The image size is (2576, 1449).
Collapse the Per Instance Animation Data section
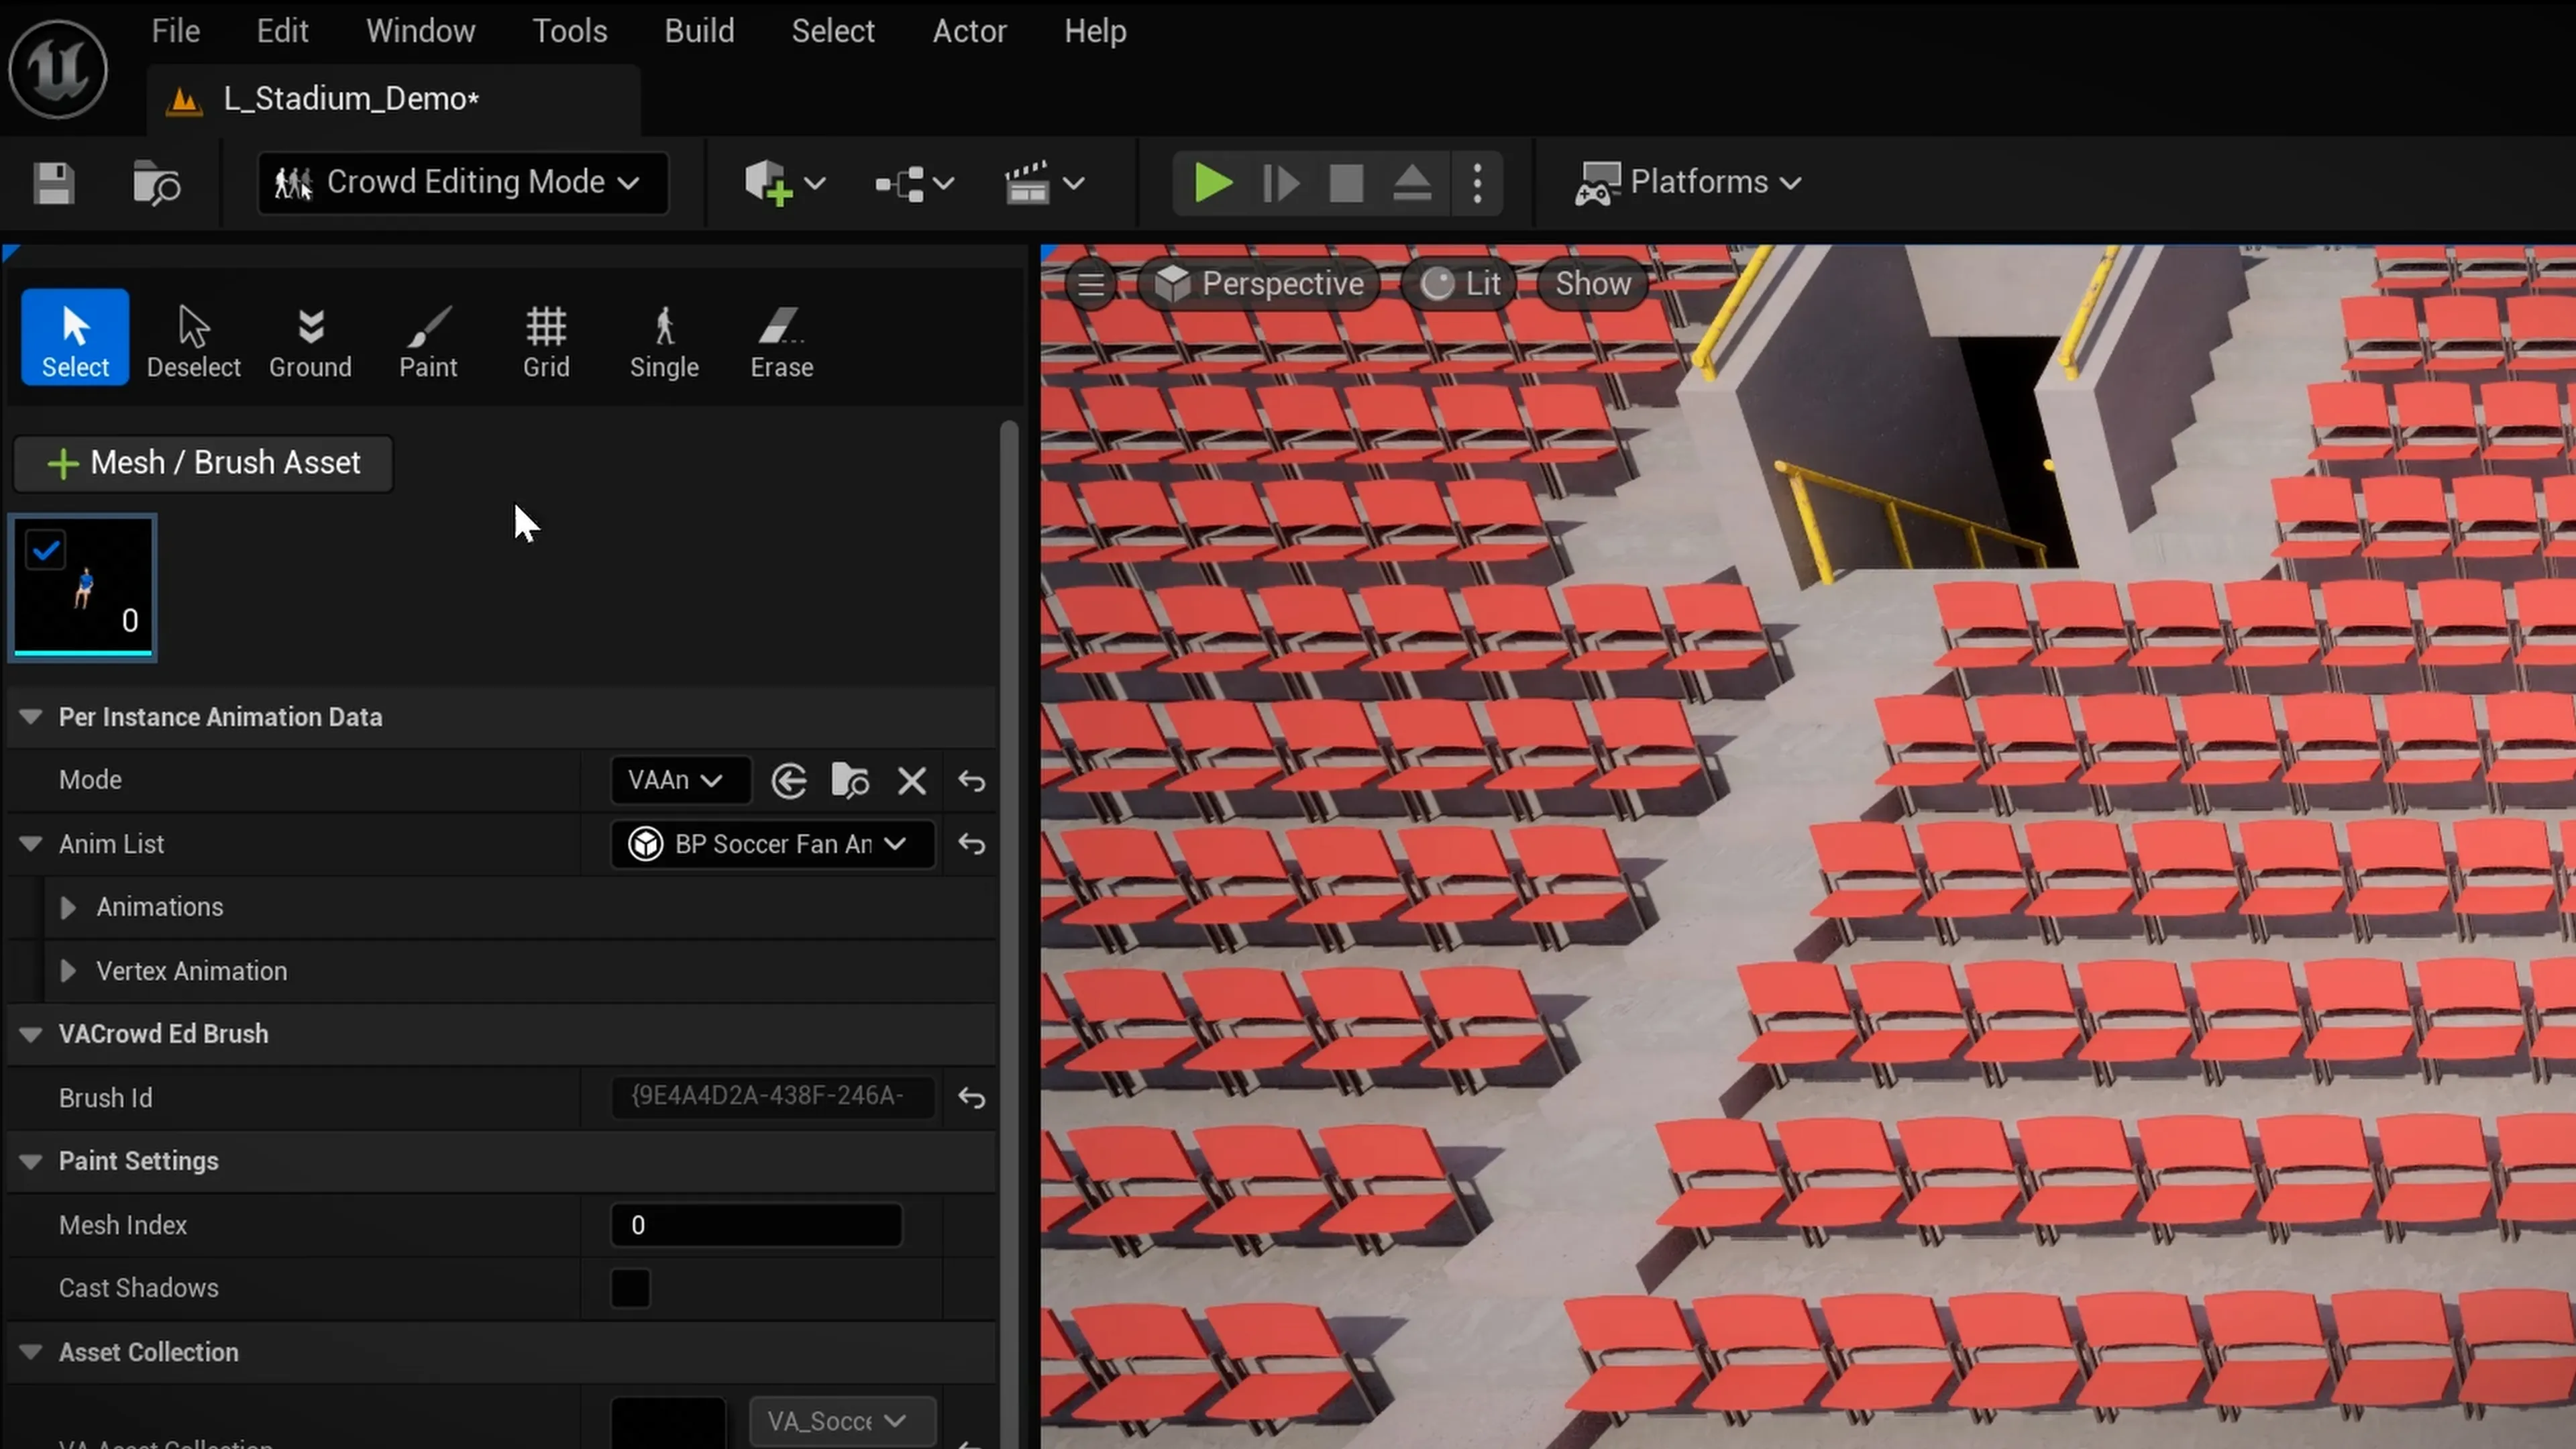pos(30,717)
